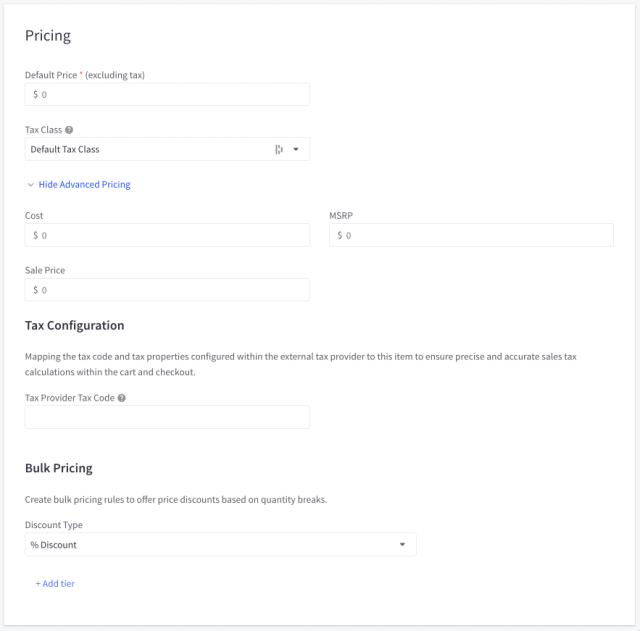Click the Tax Class dropdown arrow
This screenshot has height=631, width=640.
(x=296, y=150)
